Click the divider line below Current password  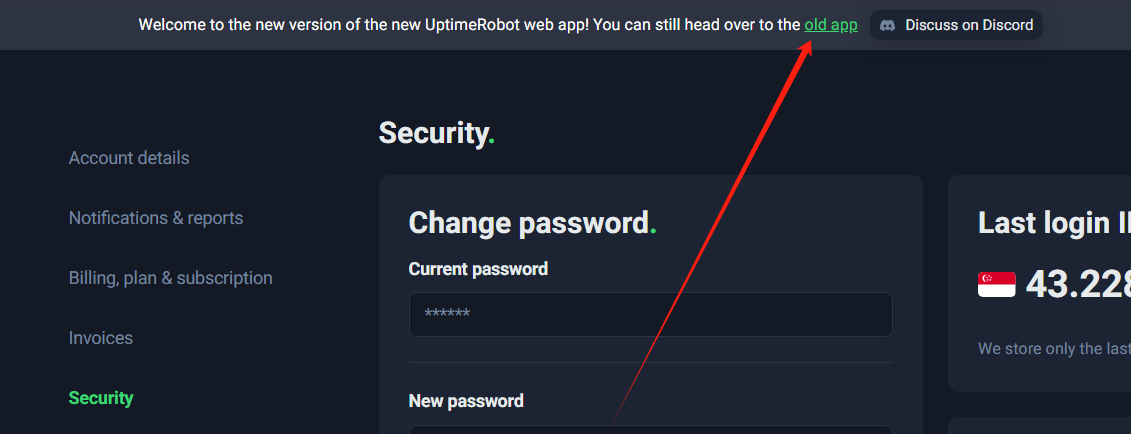tap(650, 362)
